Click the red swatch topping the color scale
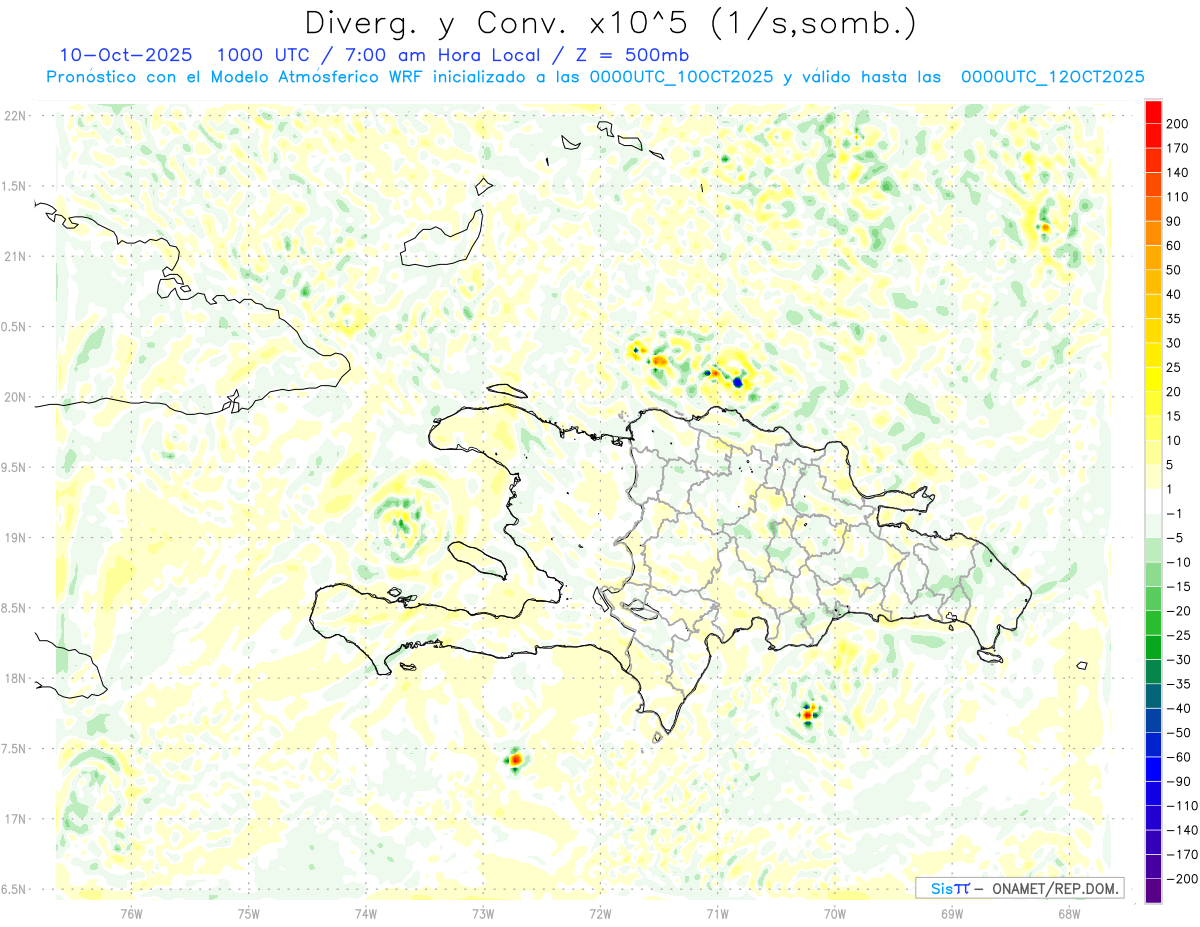This screenshot has height=927, width=1200. pyautogui.click(x=1154, y=113)
